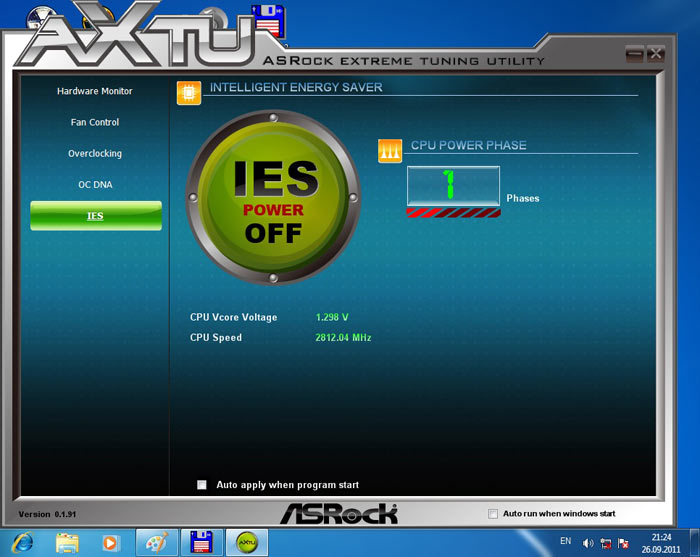Click the floppy disk desktop icon behind AXTU
This screenshot has width=700, height=557.
pyautogui.click(x=268, y=20)
